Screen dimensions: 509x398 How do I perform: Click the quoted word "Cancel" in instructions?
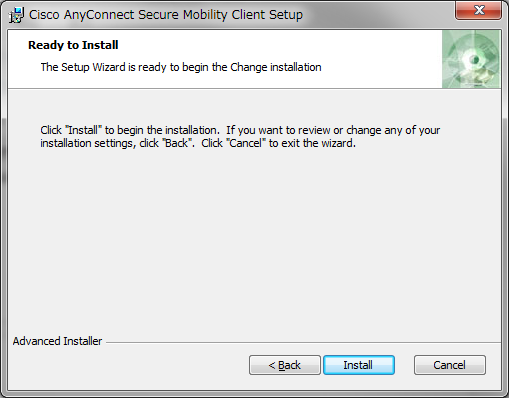coord(246,143)
